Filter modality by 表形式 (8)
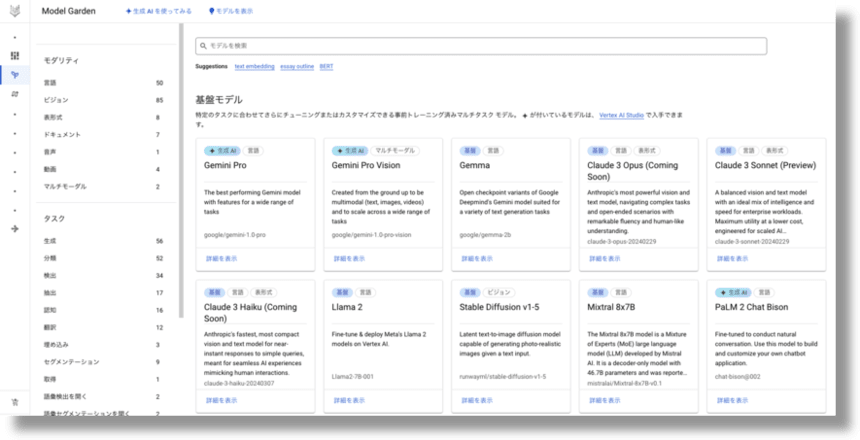This screenshot has height=440, width=860. [104, 117]
